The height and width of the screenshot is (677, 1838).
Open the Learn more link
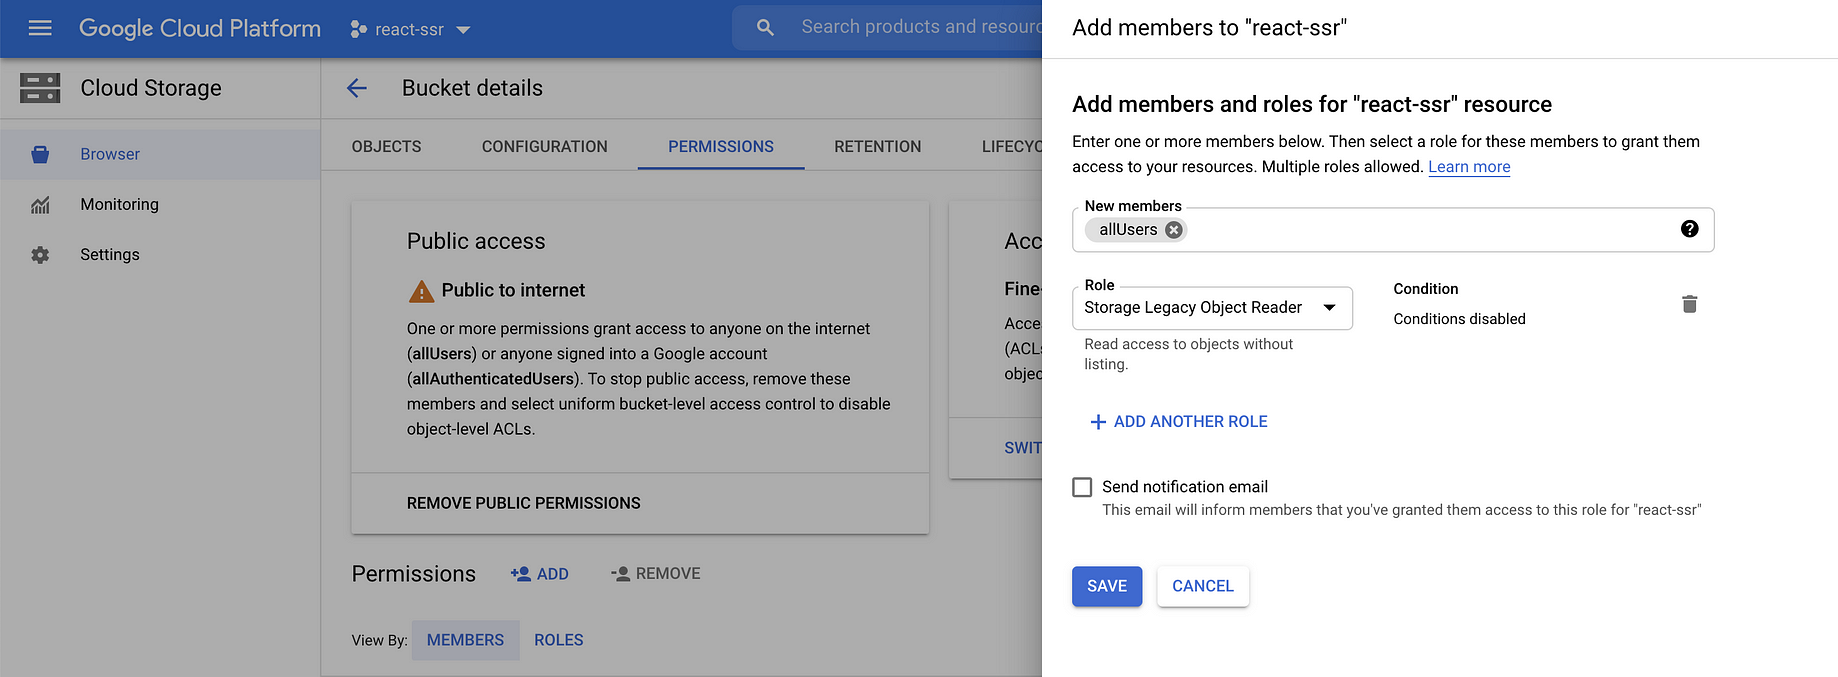(1469, 167)
